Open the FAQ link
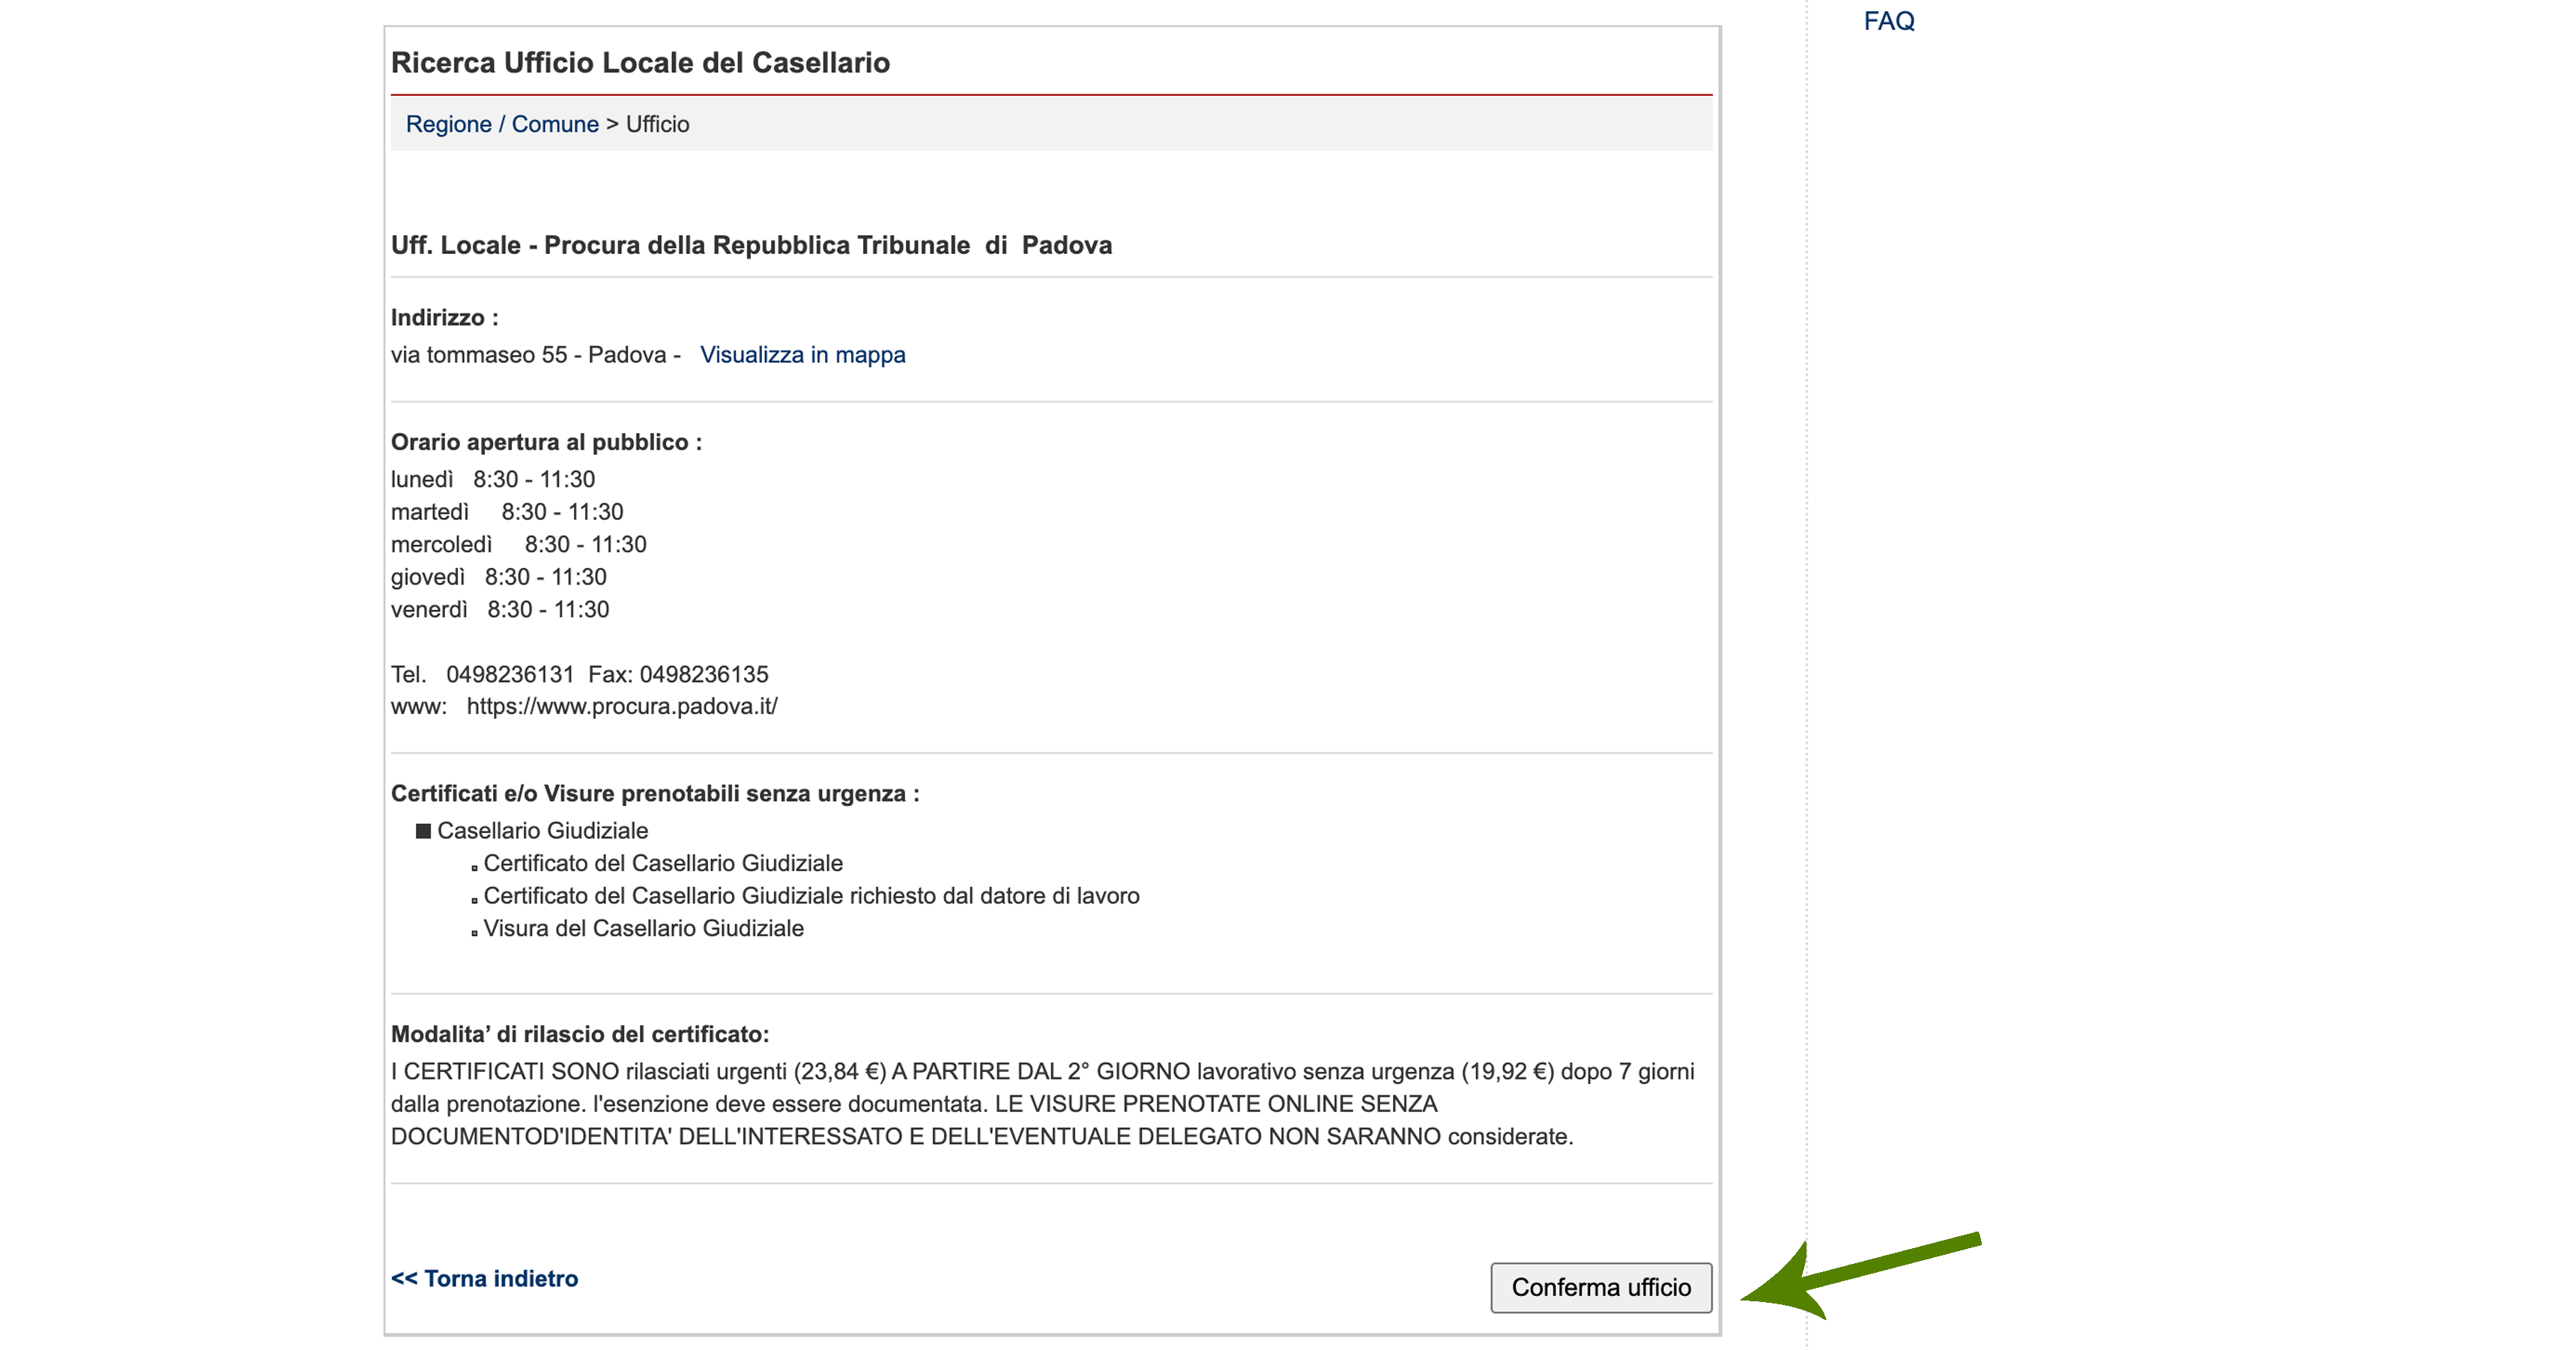The width and height of the screenshot is (2576, 1350). tap(1888, 21)
